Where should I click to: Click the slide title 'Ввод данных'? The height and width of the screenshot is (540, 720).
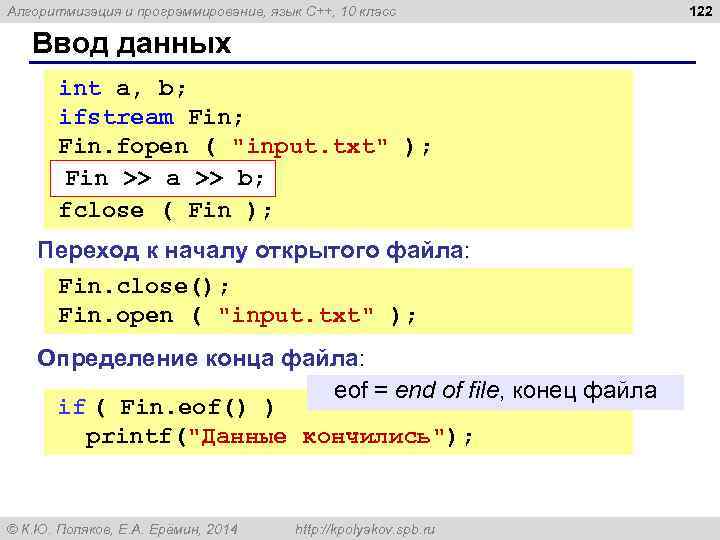tap(131, 43)
